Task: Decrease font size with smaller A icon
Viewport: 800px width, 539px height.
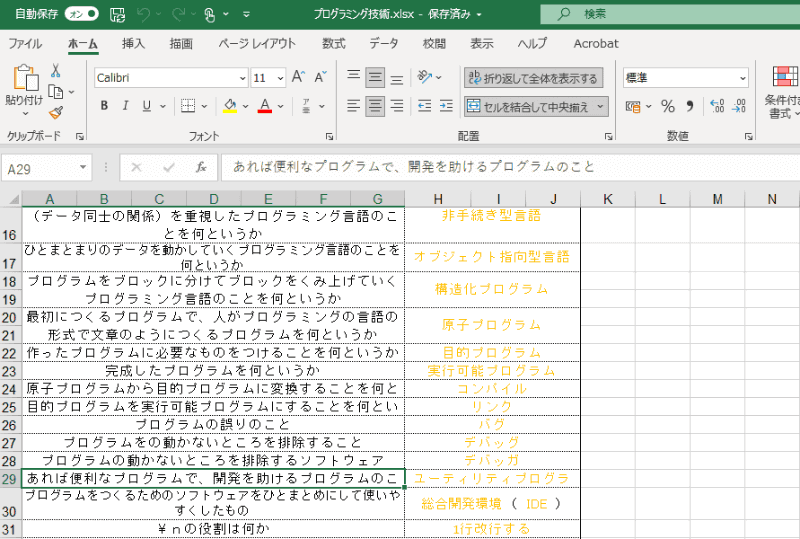Action: pyautogui.click(x=320, y=77)
